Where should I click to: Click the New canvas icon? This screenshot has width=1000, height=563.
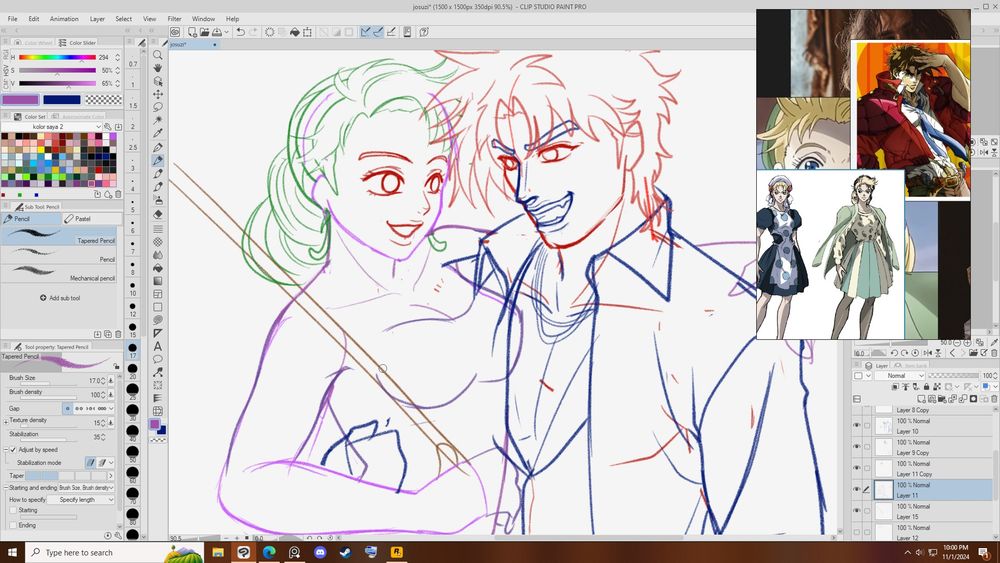coord(192,32)
